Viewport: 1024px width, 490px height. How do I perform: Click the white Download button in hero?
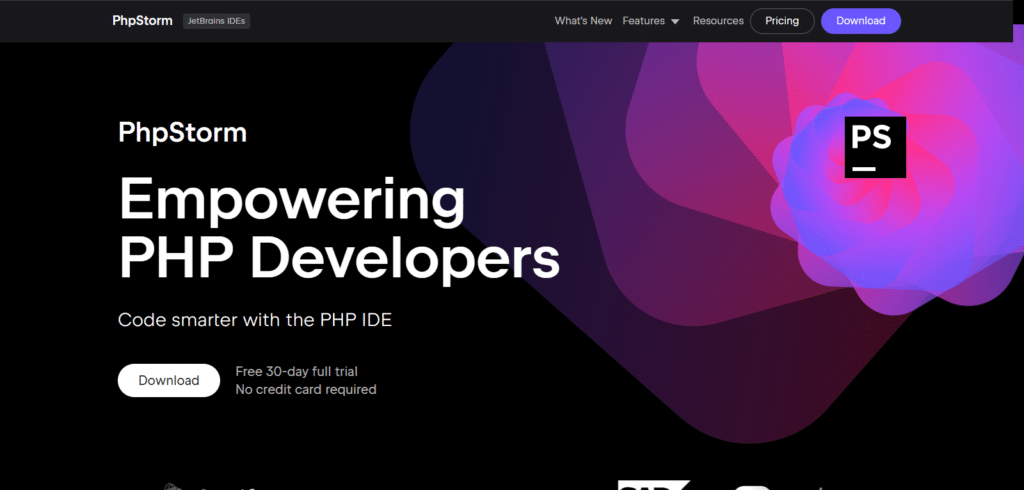pyautogui.click(x=168, y=380)
